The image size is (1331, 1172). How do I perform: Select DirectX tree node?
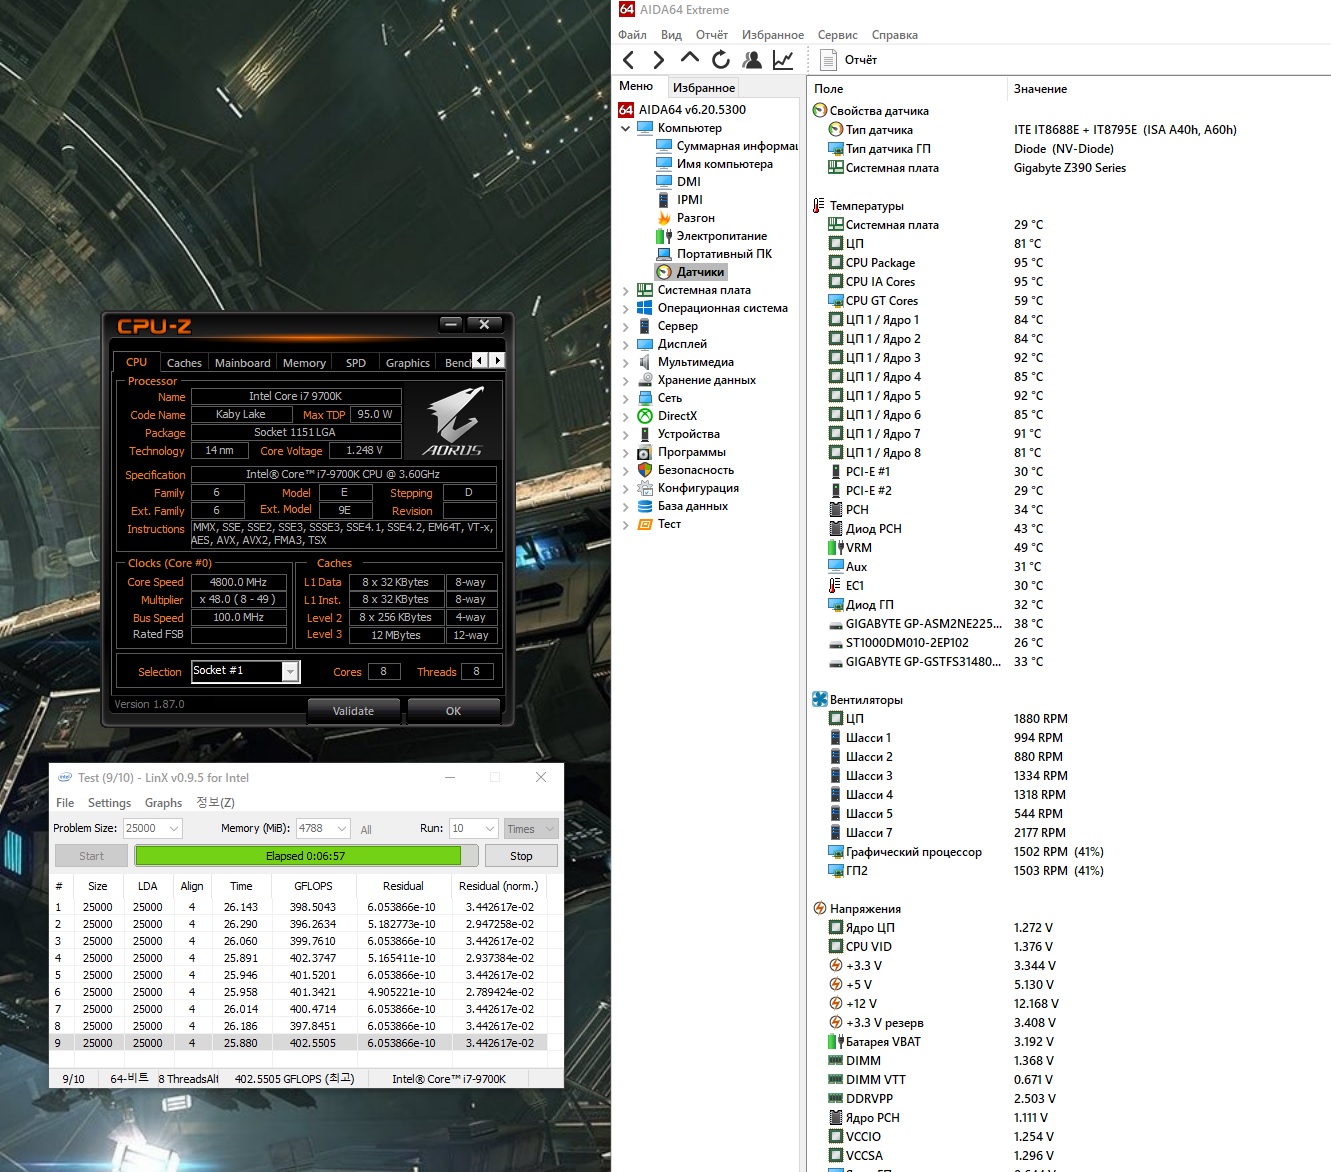(x=667, y=416)
